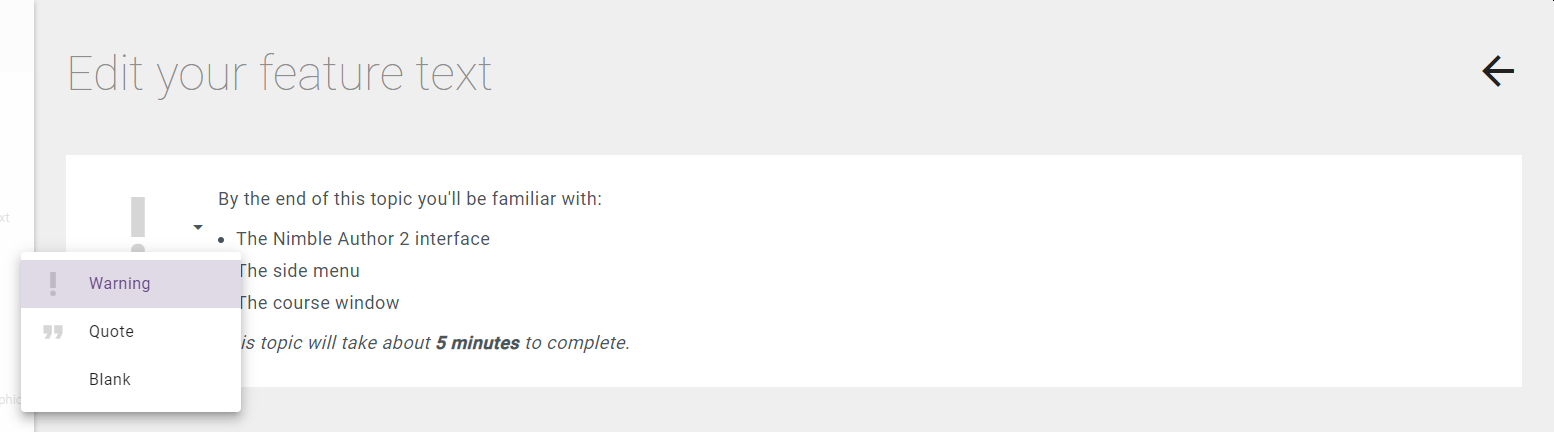Click 'The side menu' bullet text

[298, 271]
